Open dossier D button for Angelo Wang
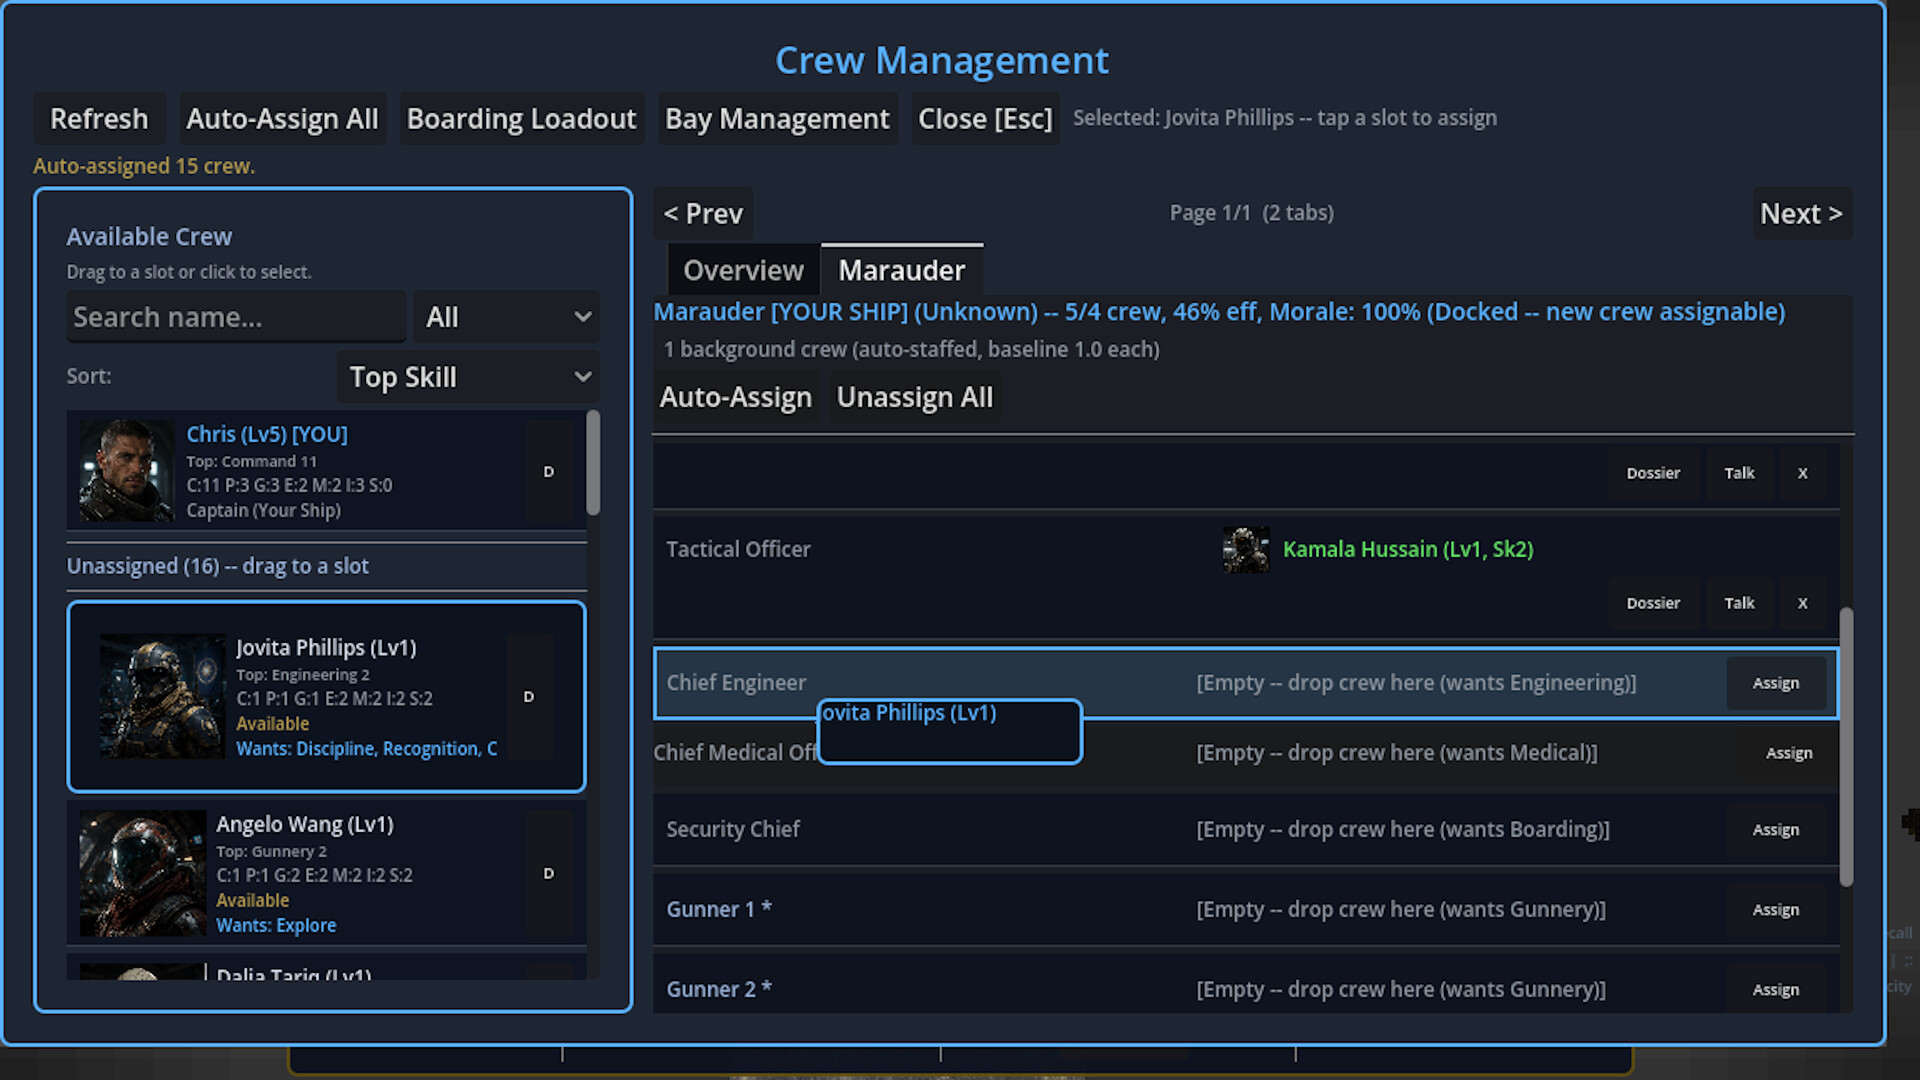 point(549,873)
